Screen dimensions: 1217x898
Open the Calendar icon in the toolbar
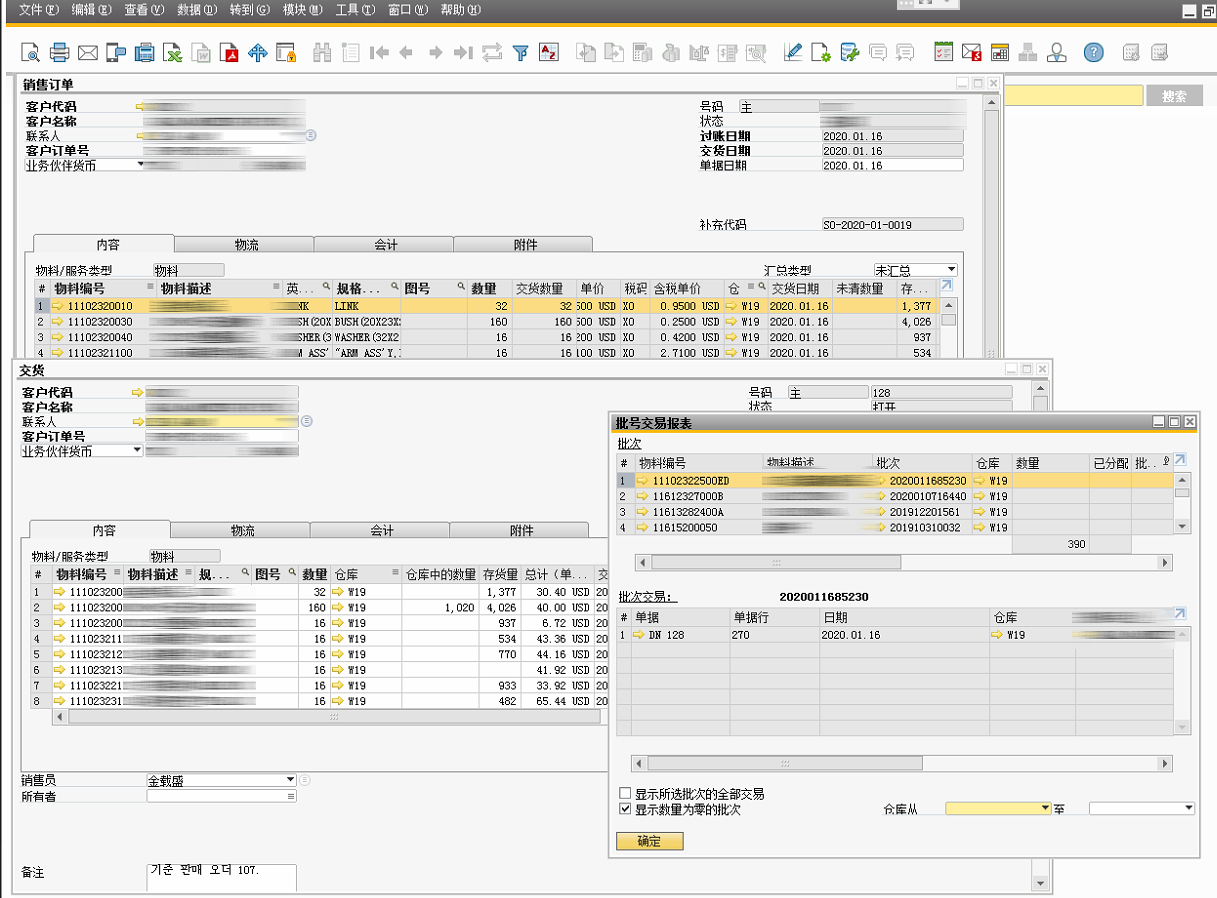[x=1000, y=53]
